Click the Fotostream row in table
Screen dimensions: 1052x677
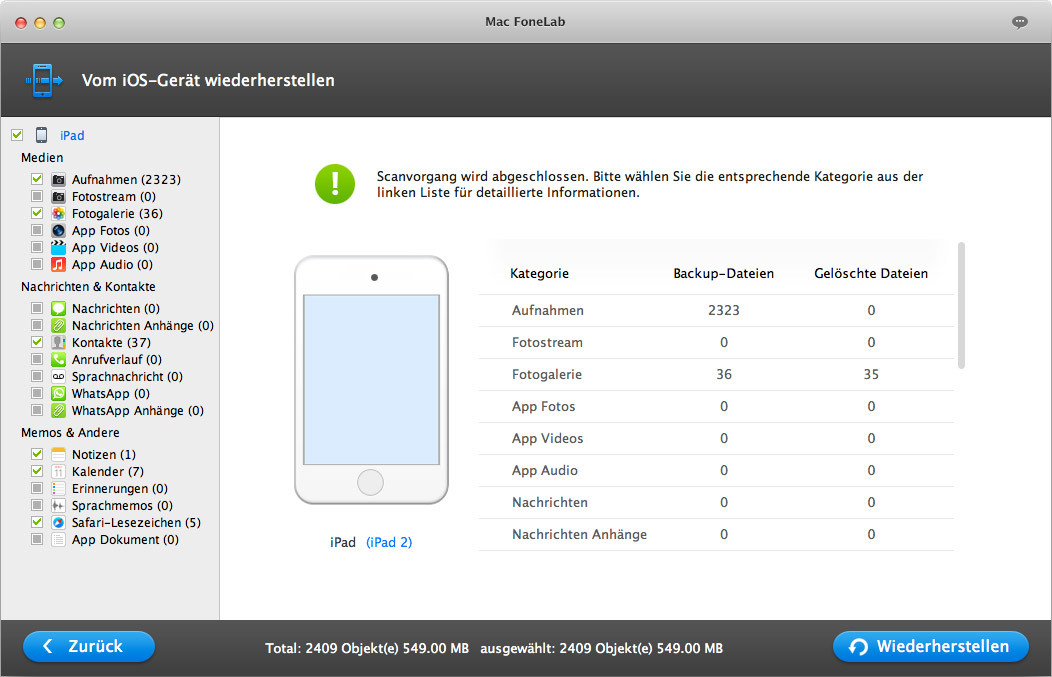click(716, 342)
